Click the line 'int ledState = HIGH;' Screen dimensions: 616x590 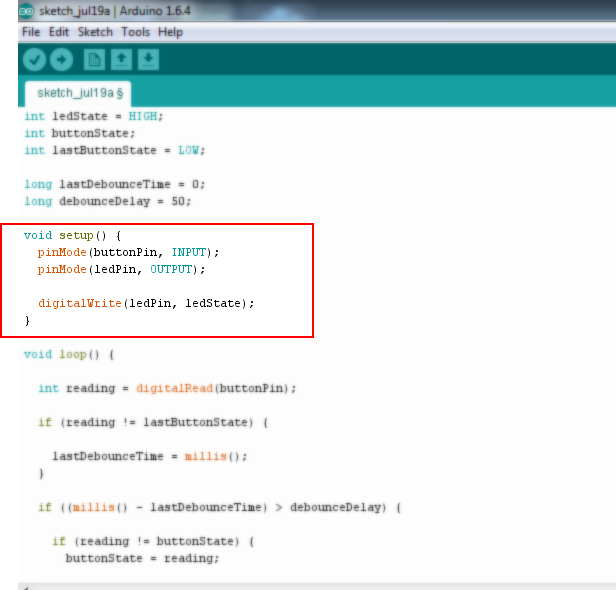point(94,116)
